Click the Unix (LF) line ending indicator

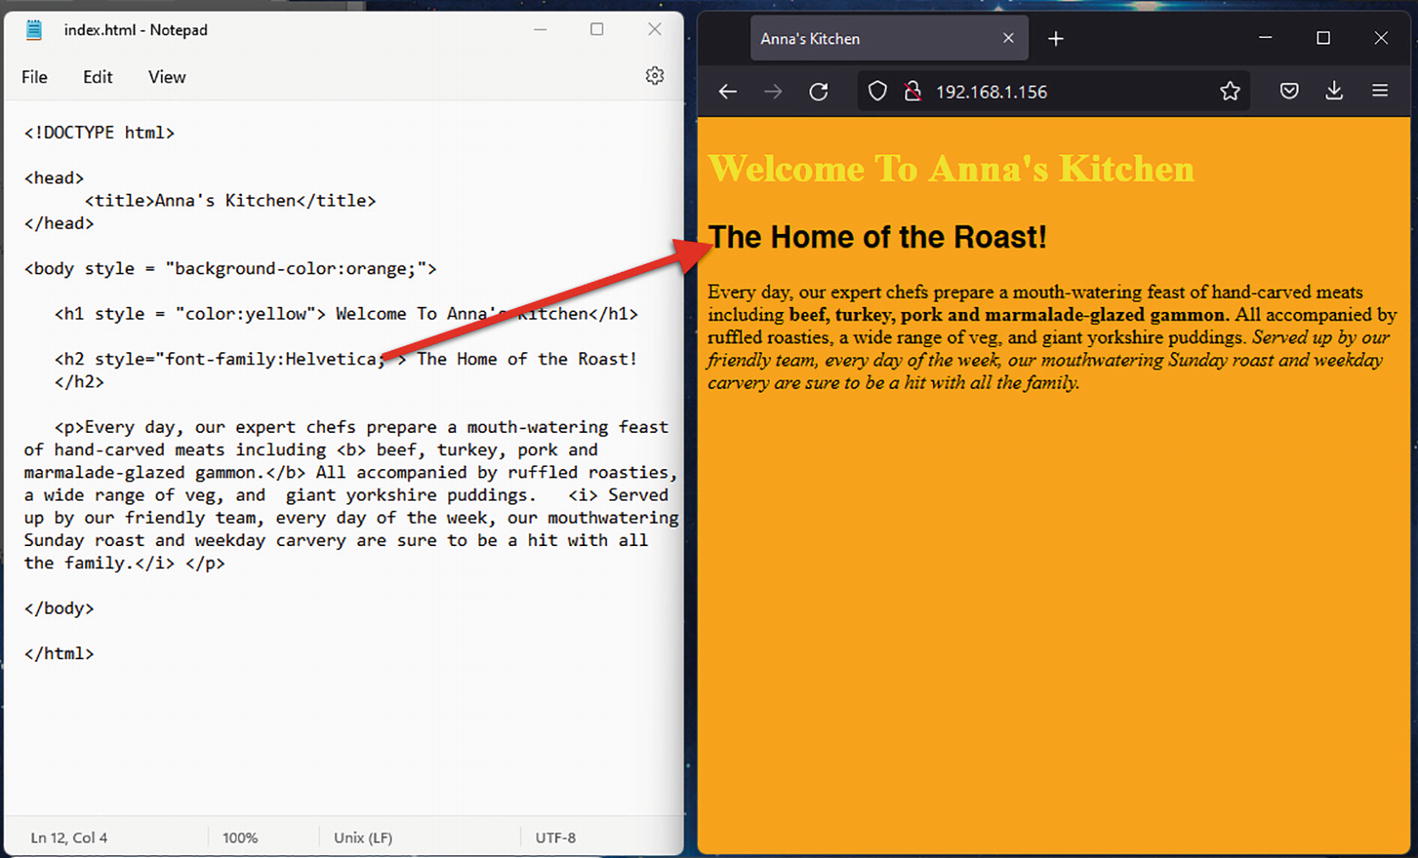pyautogui.click(x=363, y=838)
